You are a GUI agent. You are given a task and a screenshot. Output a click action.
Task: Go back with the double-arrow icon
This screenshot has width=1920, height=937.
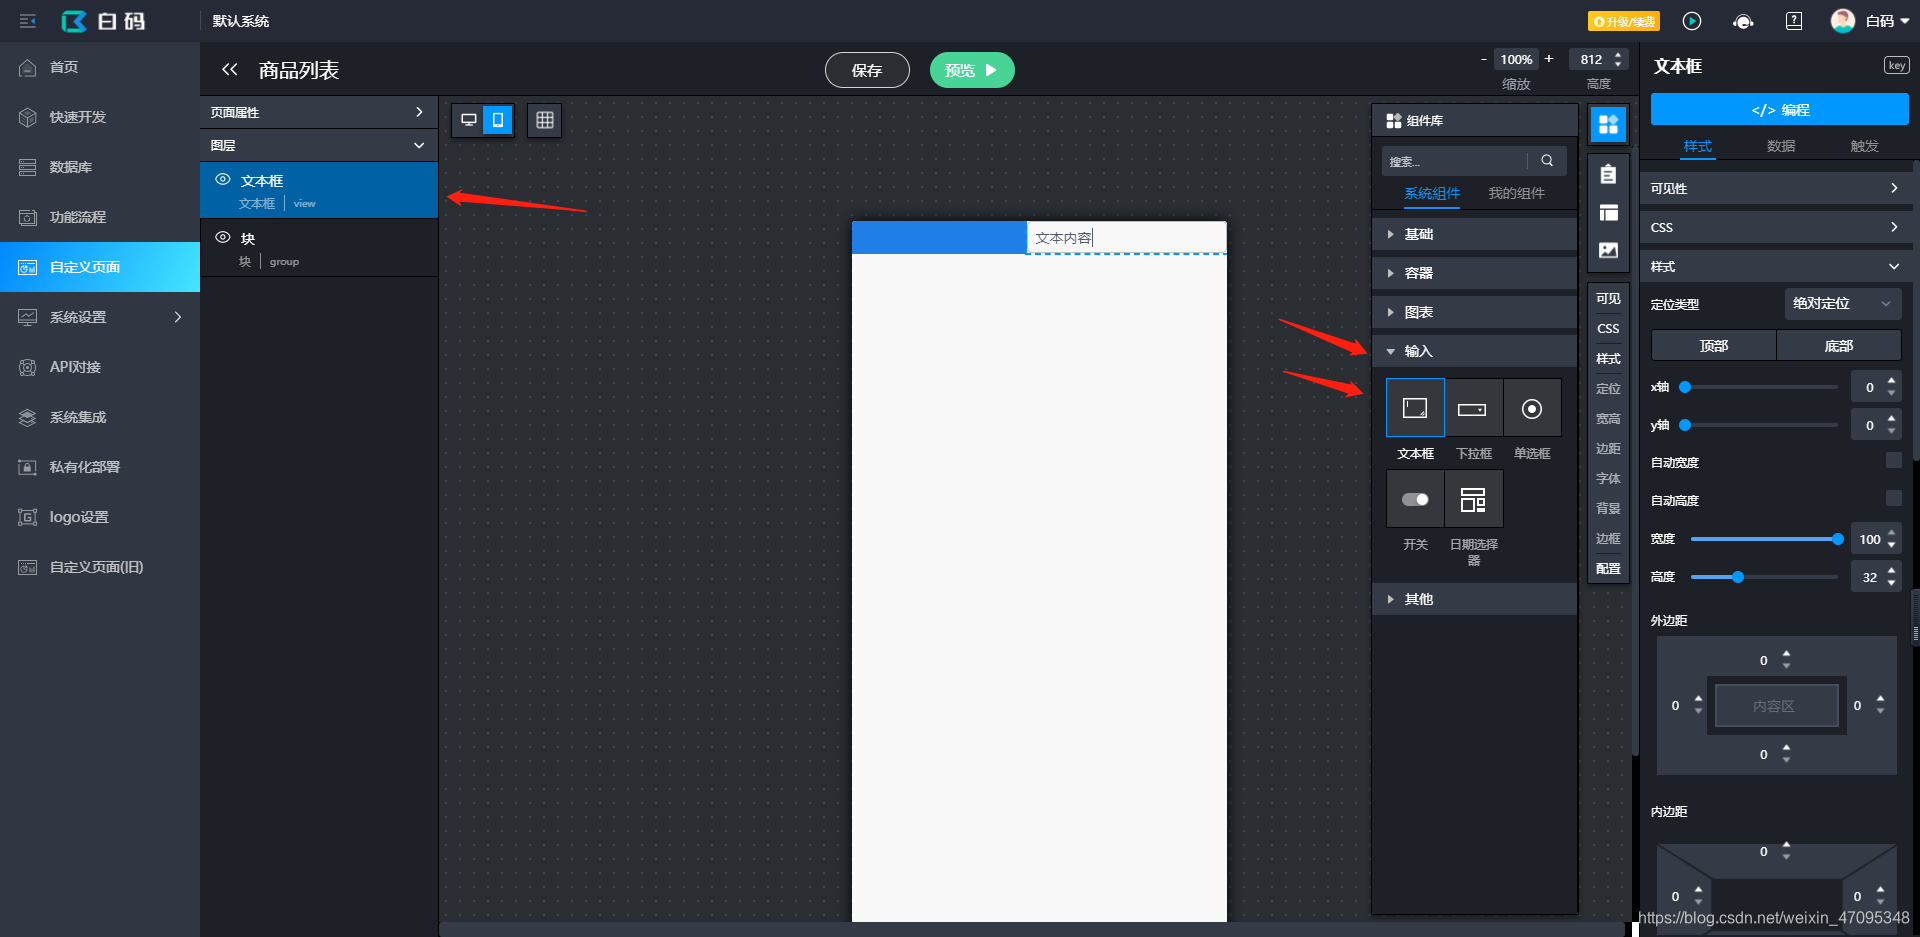pos(230,69)
